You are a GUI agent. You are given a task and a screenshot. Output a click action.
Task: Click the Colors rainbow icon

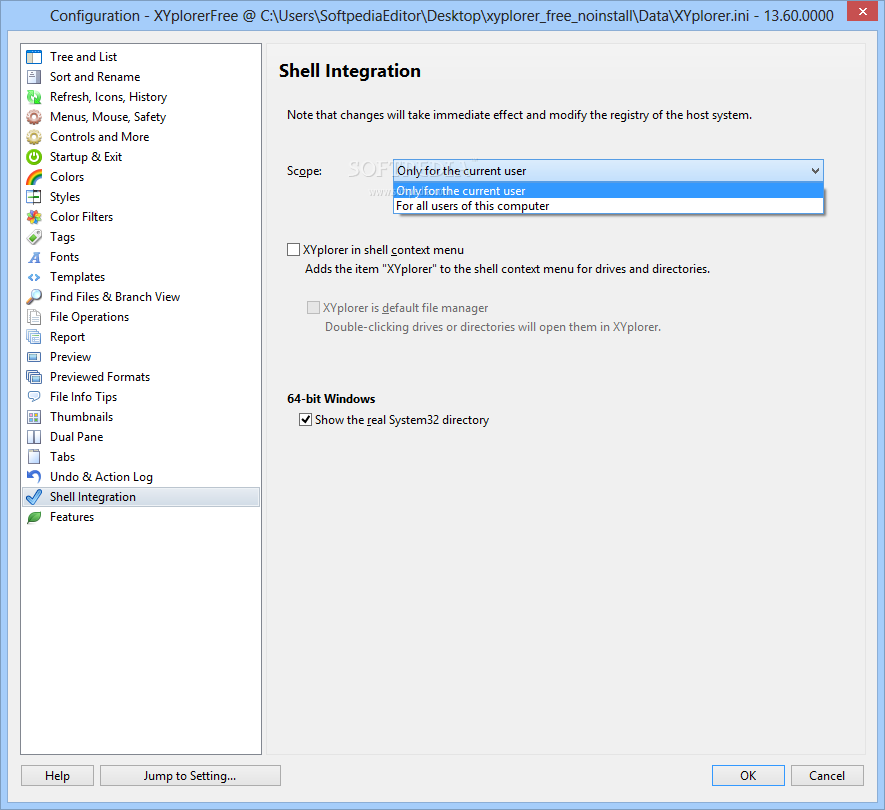pos(34,177)
